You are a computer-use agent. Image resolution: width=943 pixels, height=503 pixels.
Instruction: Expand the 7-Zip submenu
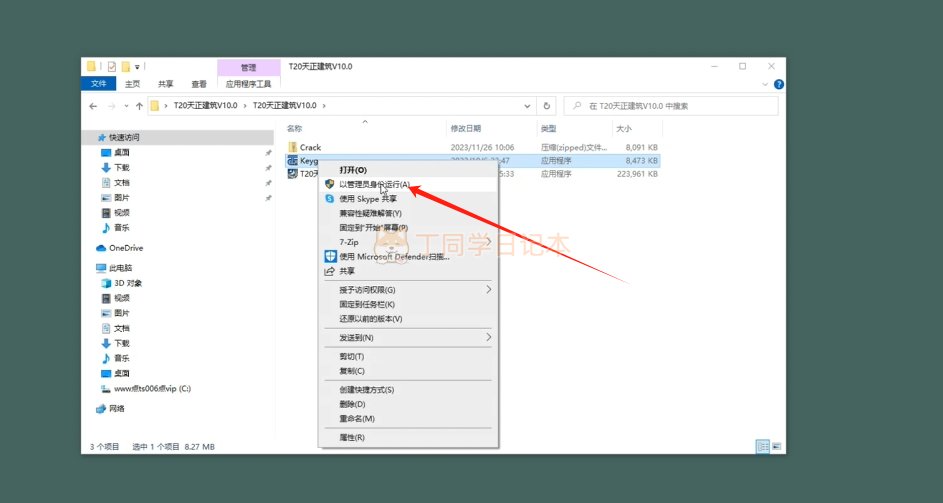pyautogui.click(x=489, y=242)
